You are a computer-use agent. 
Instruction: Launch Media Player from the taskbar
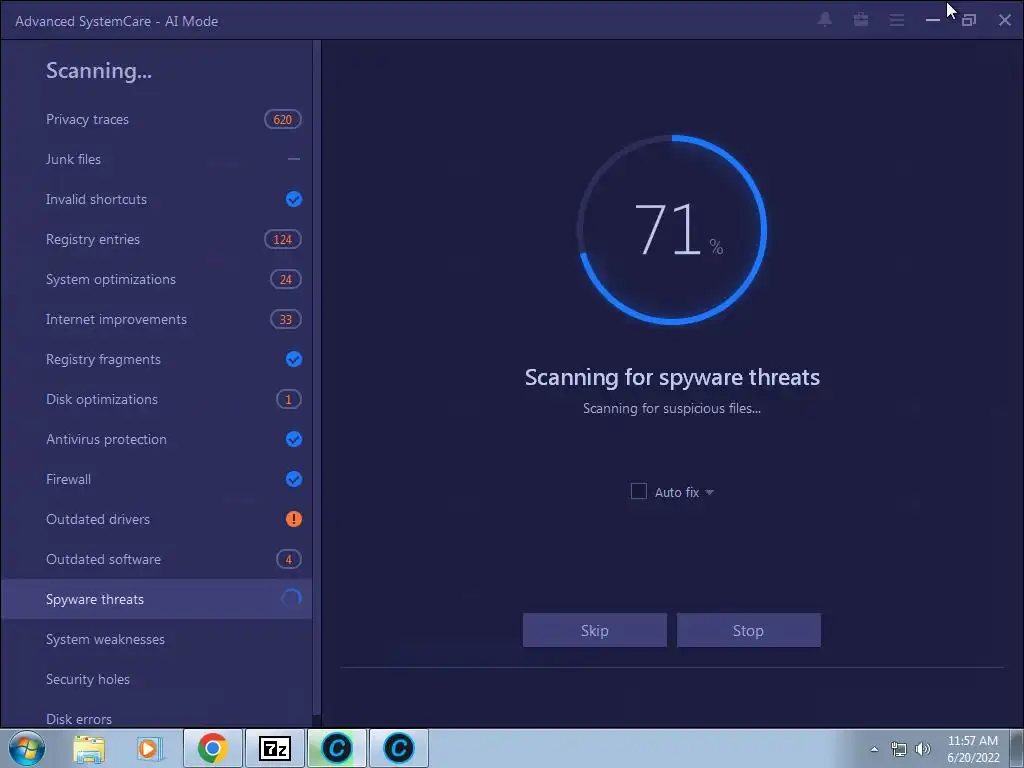pos(149,748)
